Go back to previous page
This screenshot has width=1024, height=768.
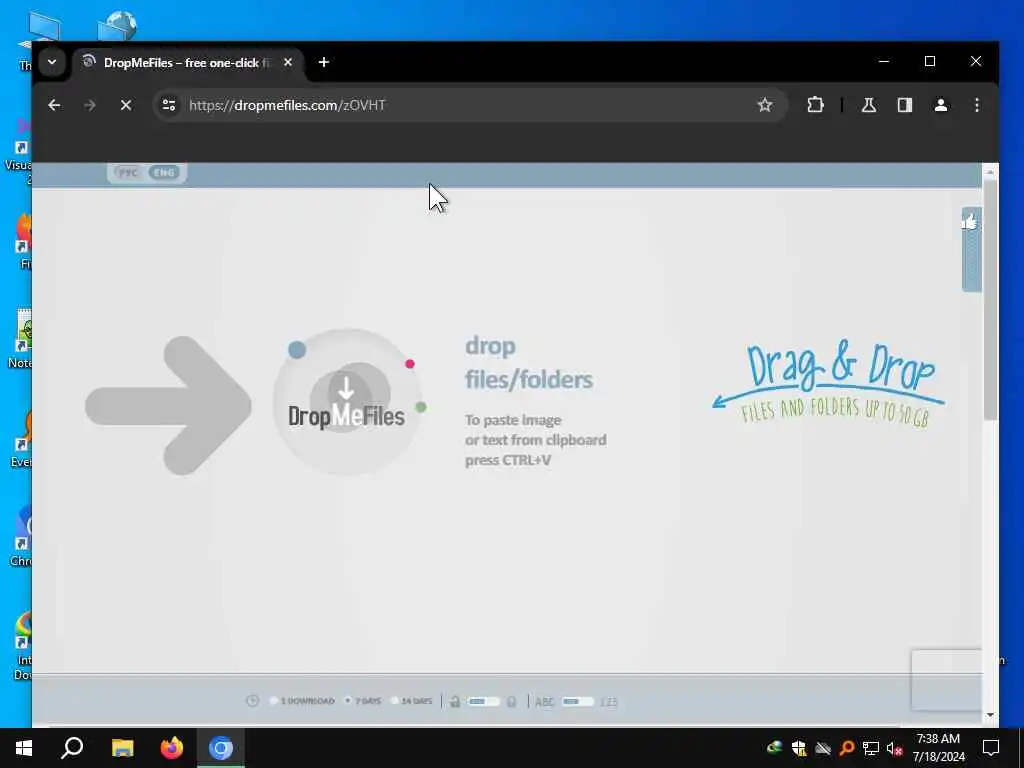point(54,105)
